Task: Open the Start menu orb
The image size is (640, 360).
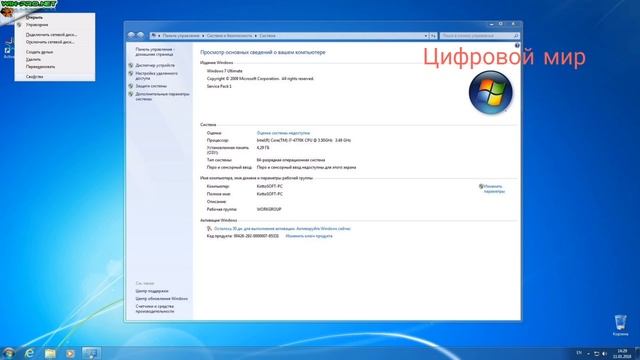Action: point(8,353)
